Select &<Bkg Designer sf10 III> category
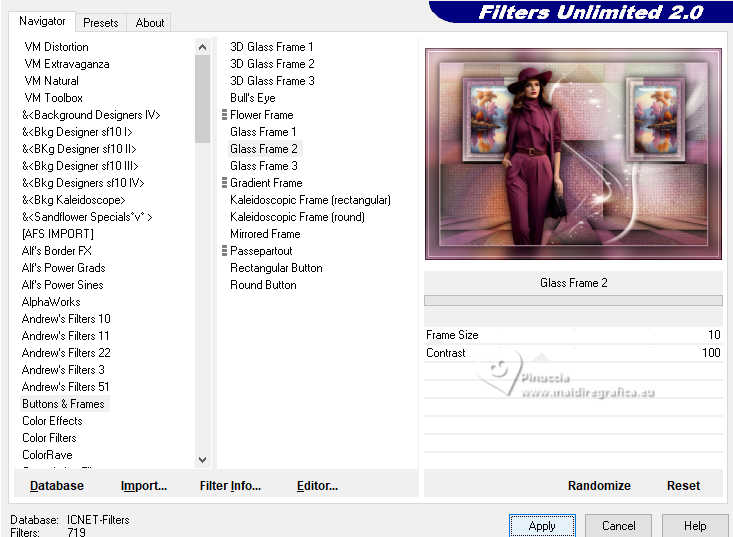This screenshot has width=733, height=537. 80,166
